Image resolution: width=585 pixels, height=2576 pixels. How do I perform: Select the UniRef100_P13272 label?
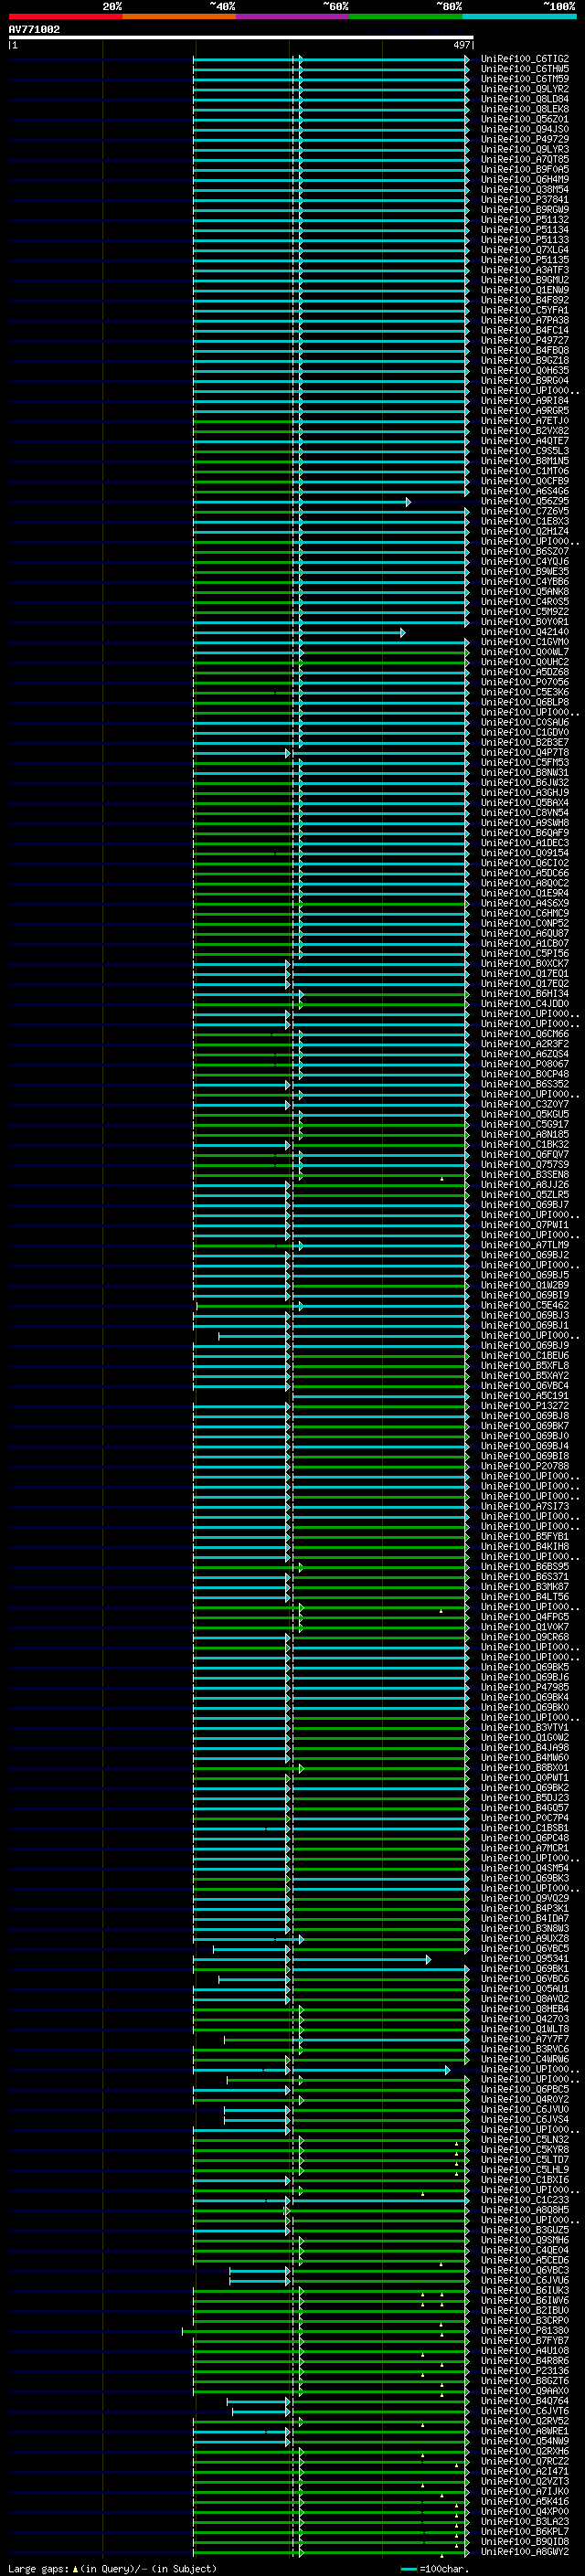[x=525, y=1406]
